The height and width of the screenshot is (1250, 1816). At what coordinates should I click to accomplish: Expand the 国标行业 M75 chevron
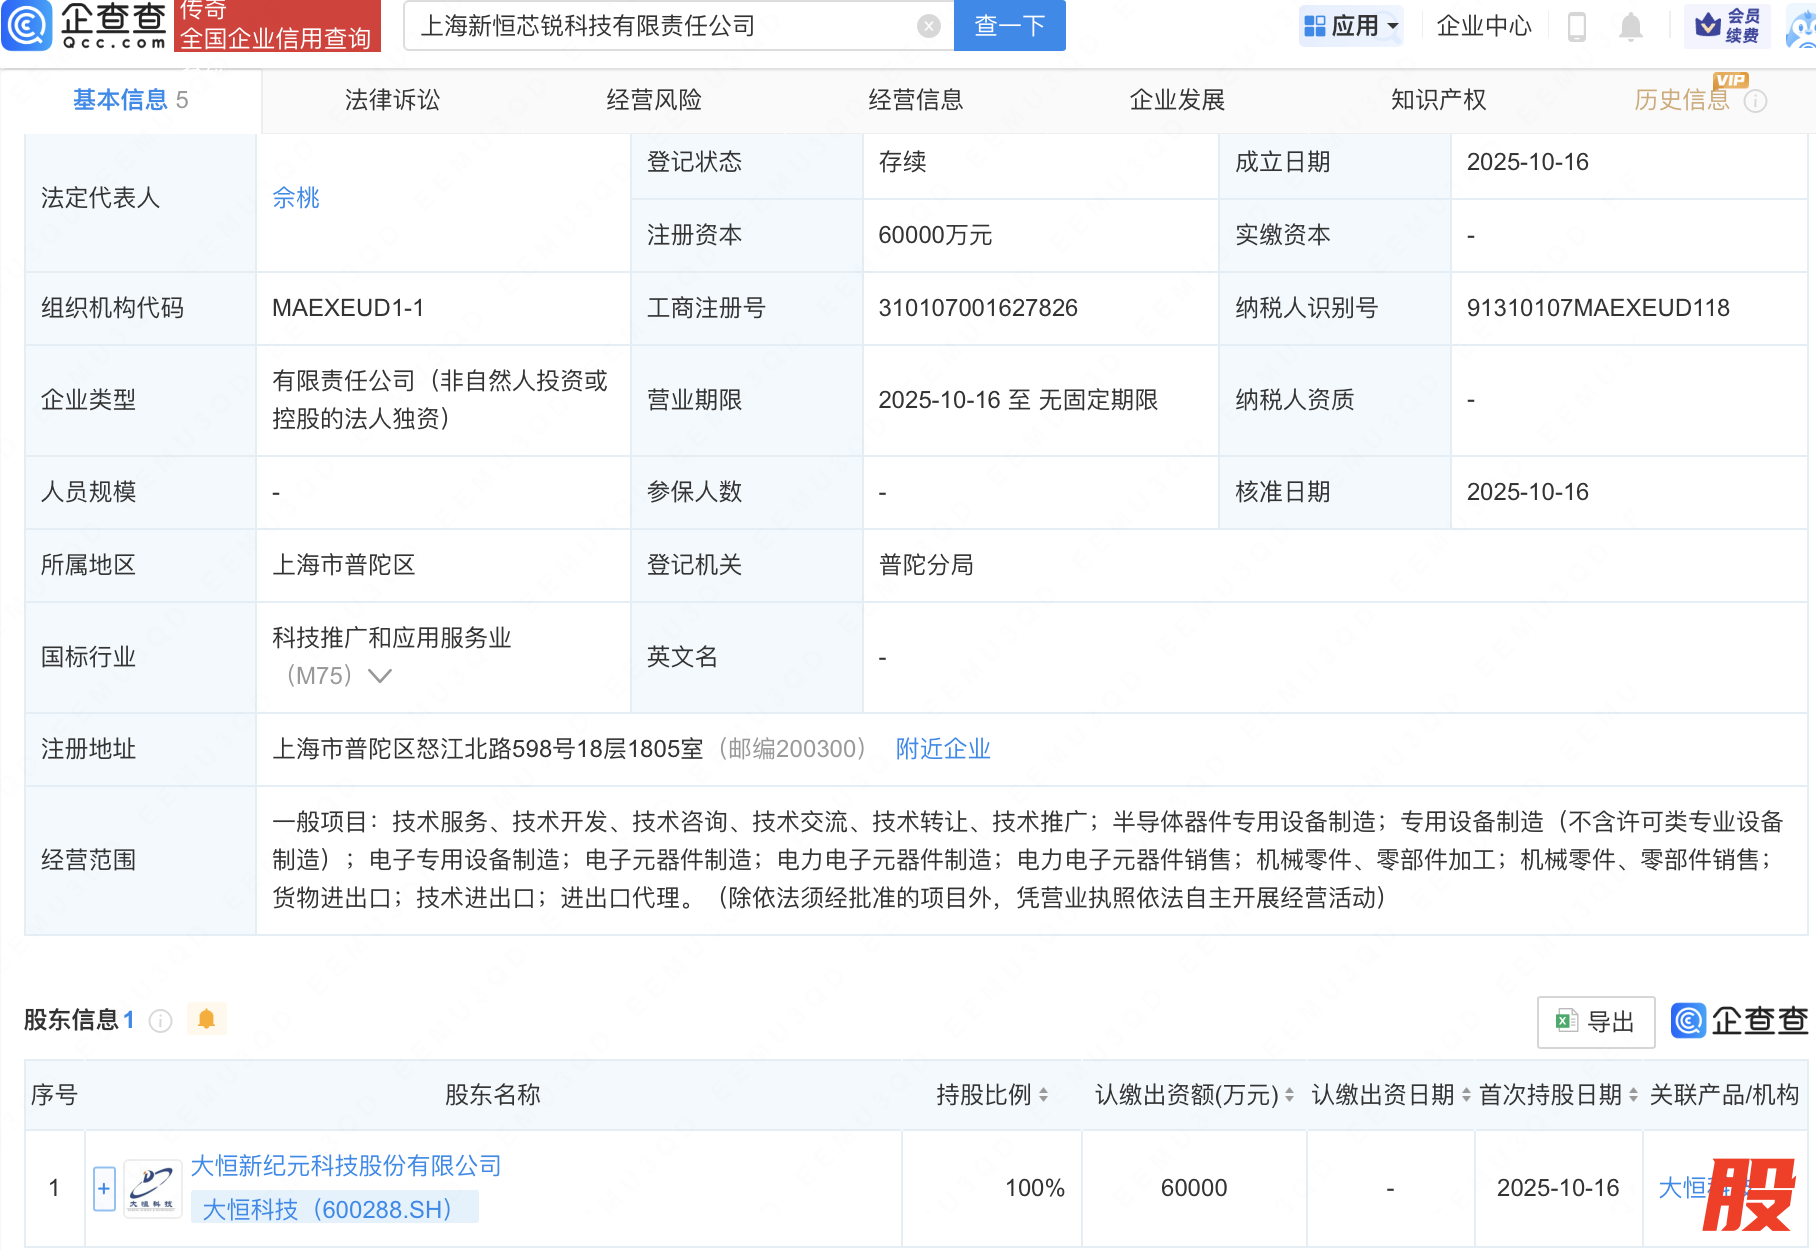click(x=380, y=676)
